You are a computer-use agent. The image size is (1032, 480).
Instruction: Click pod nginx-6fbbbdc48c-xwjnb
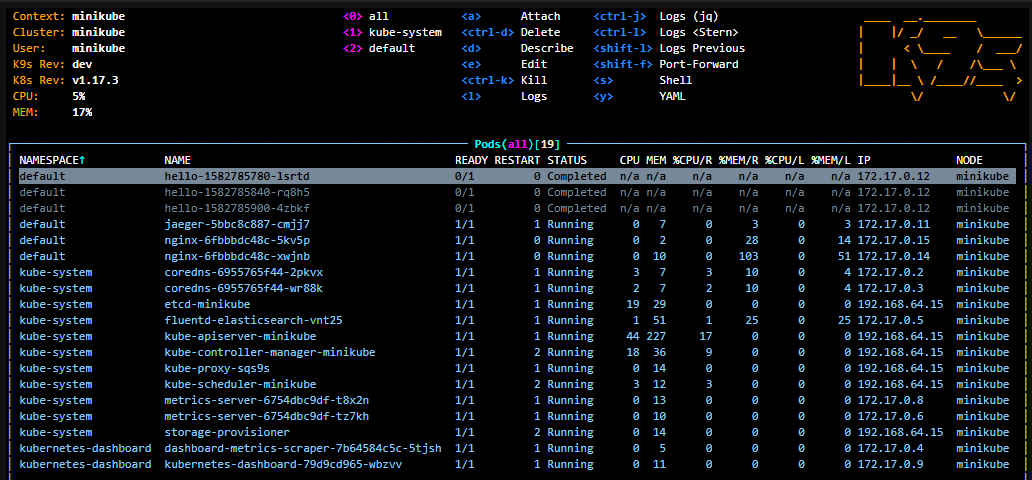513,256
